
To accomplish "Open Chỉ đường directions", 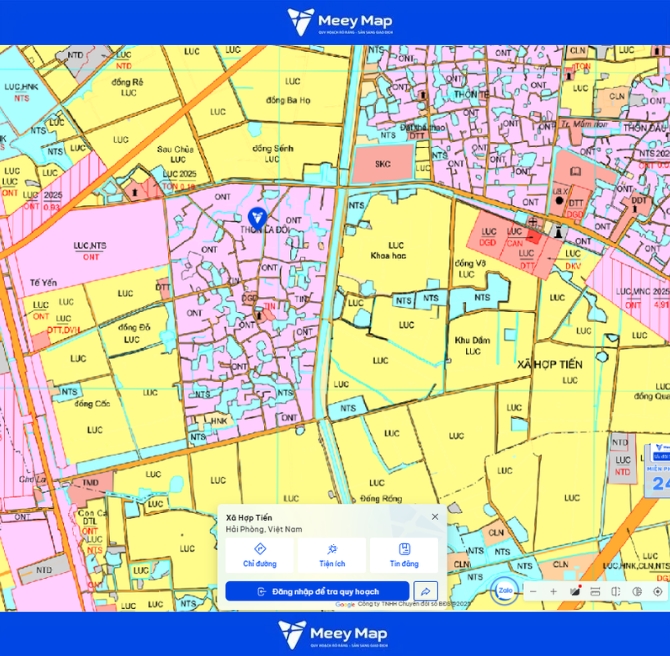I will tap(259, 555).
